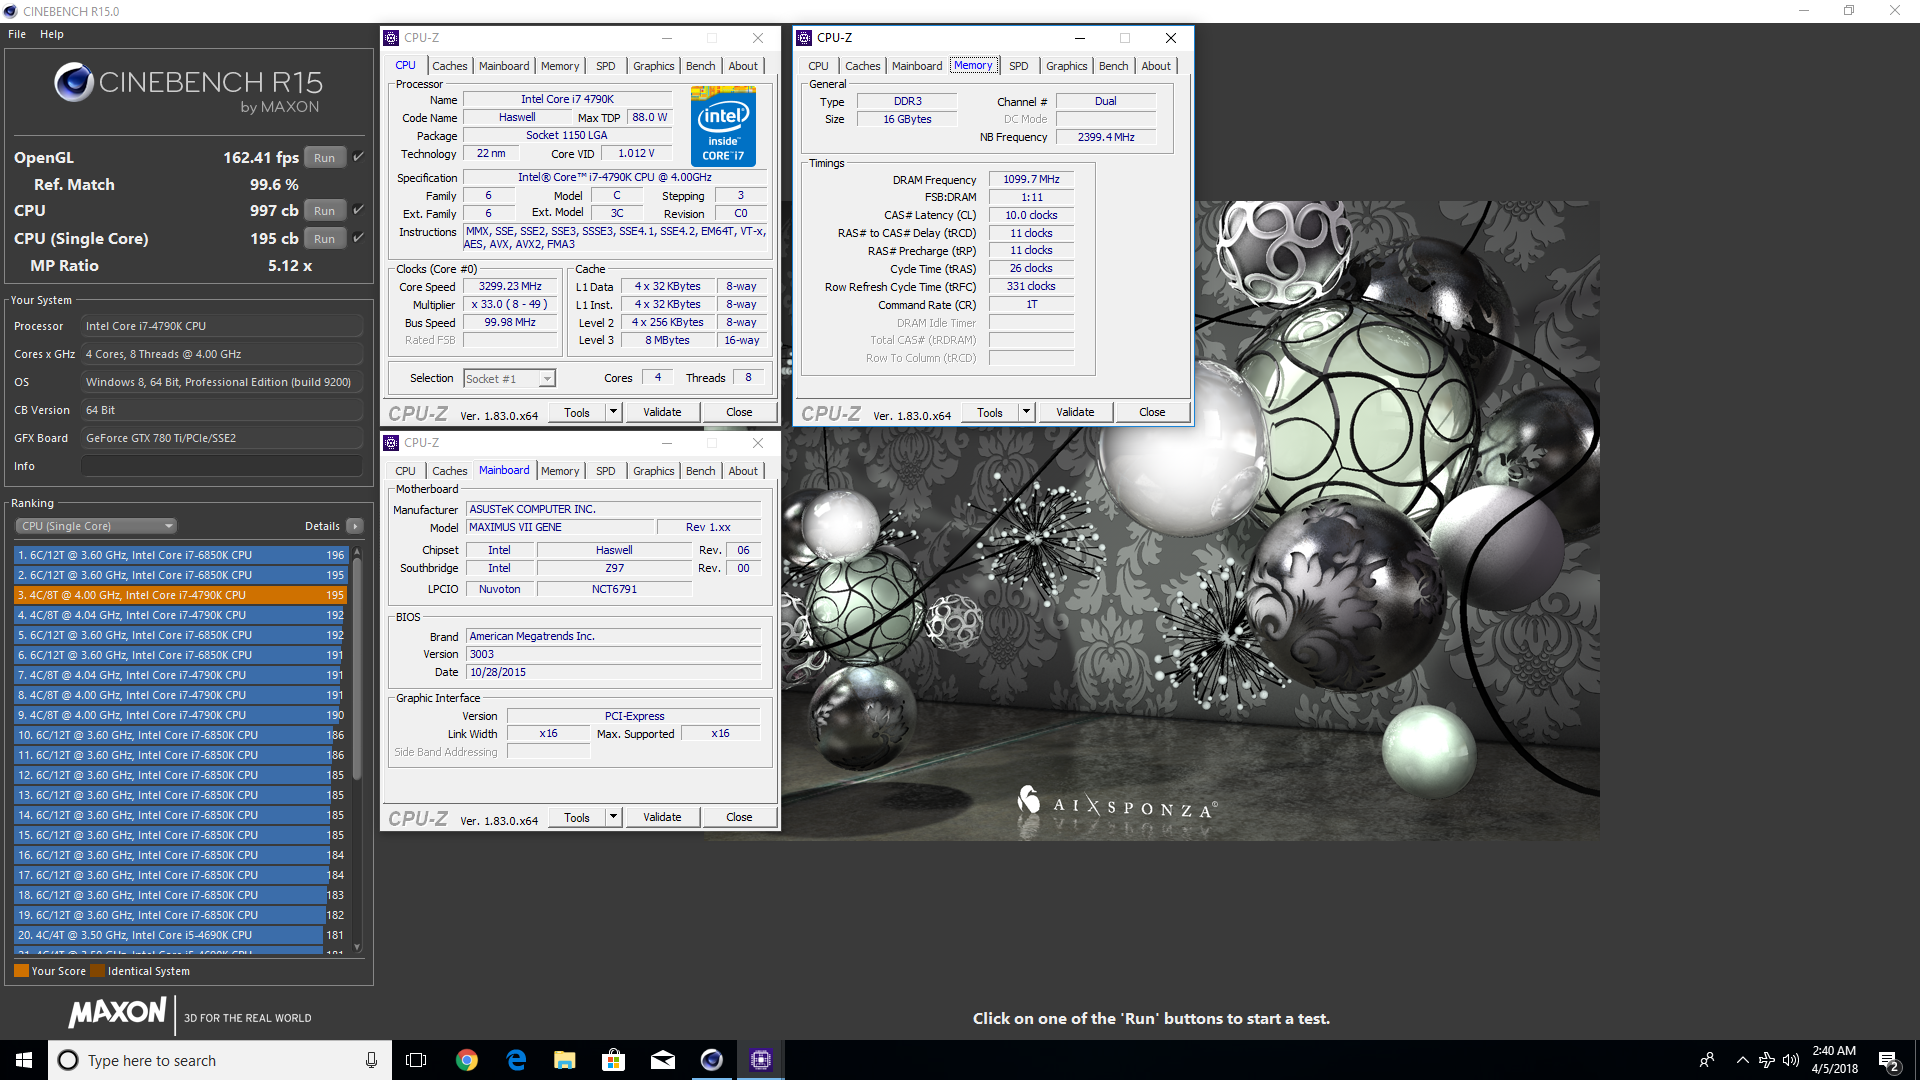Viewport: 1920px width, 1080px height.
Task: Click the microphone icon in search box
Action: pos(371,1060)
